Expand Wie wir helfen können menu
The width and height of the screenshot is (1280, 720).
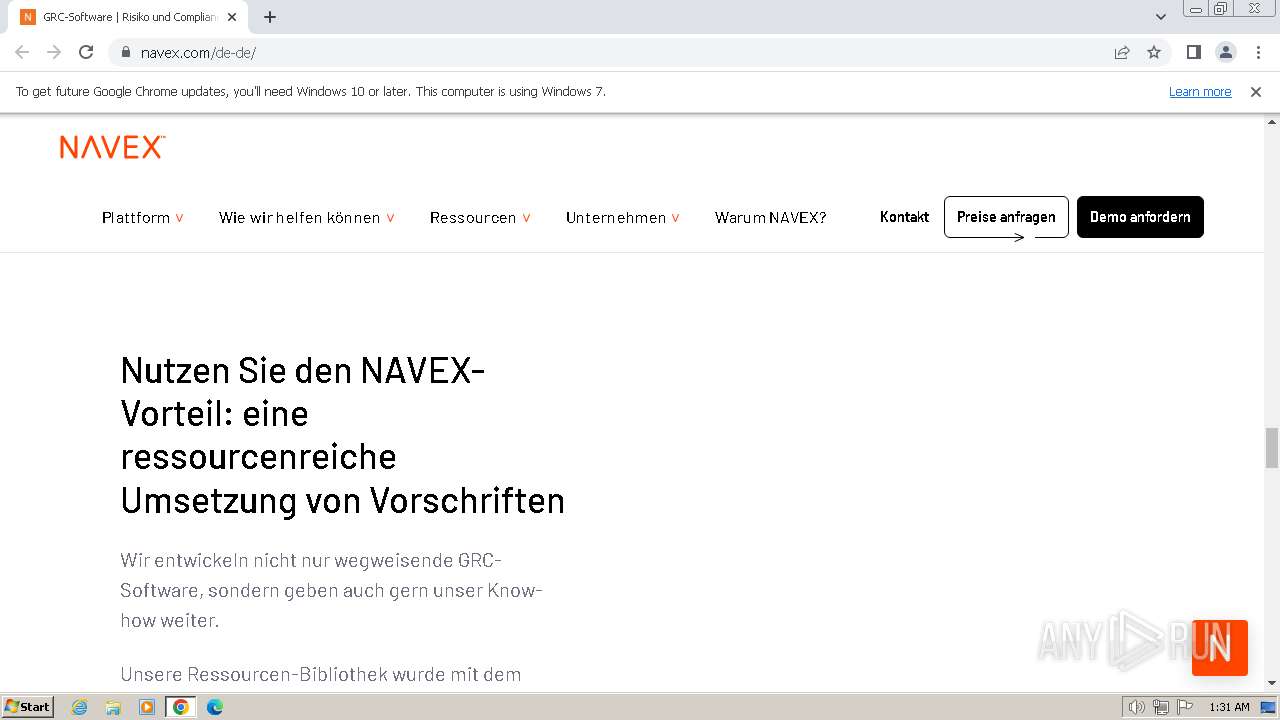307,217
